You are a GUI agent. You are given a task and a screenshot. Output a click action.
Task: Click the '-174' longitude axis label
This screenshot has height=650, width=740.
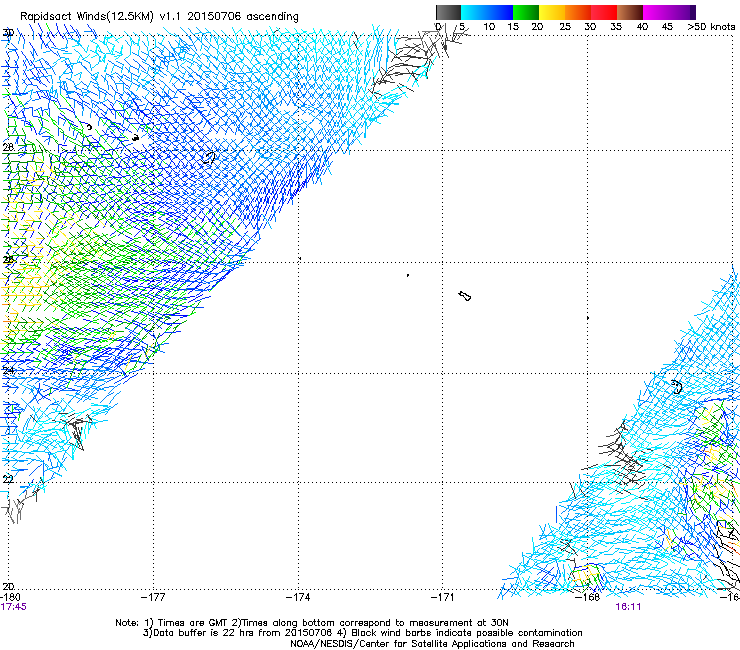[x=298, y=597]
